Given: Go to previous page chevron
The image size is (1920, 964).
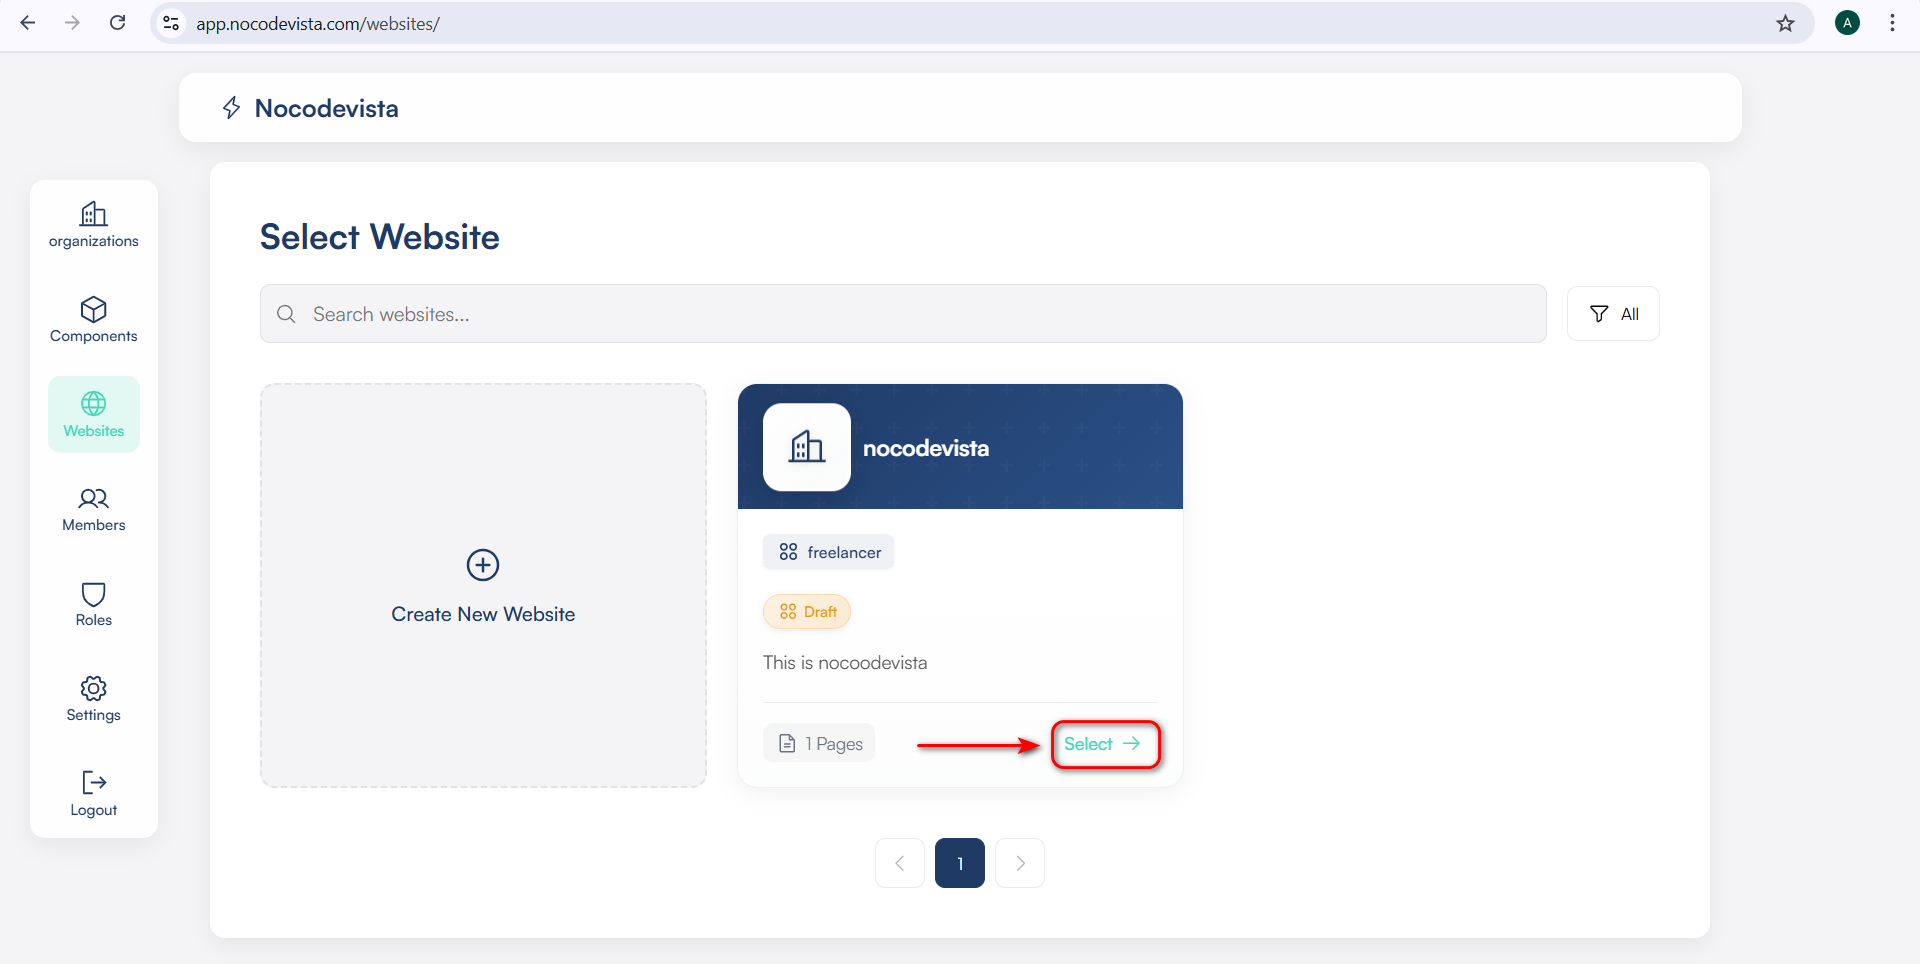Looking at the screenshot, I should (900, 863).
